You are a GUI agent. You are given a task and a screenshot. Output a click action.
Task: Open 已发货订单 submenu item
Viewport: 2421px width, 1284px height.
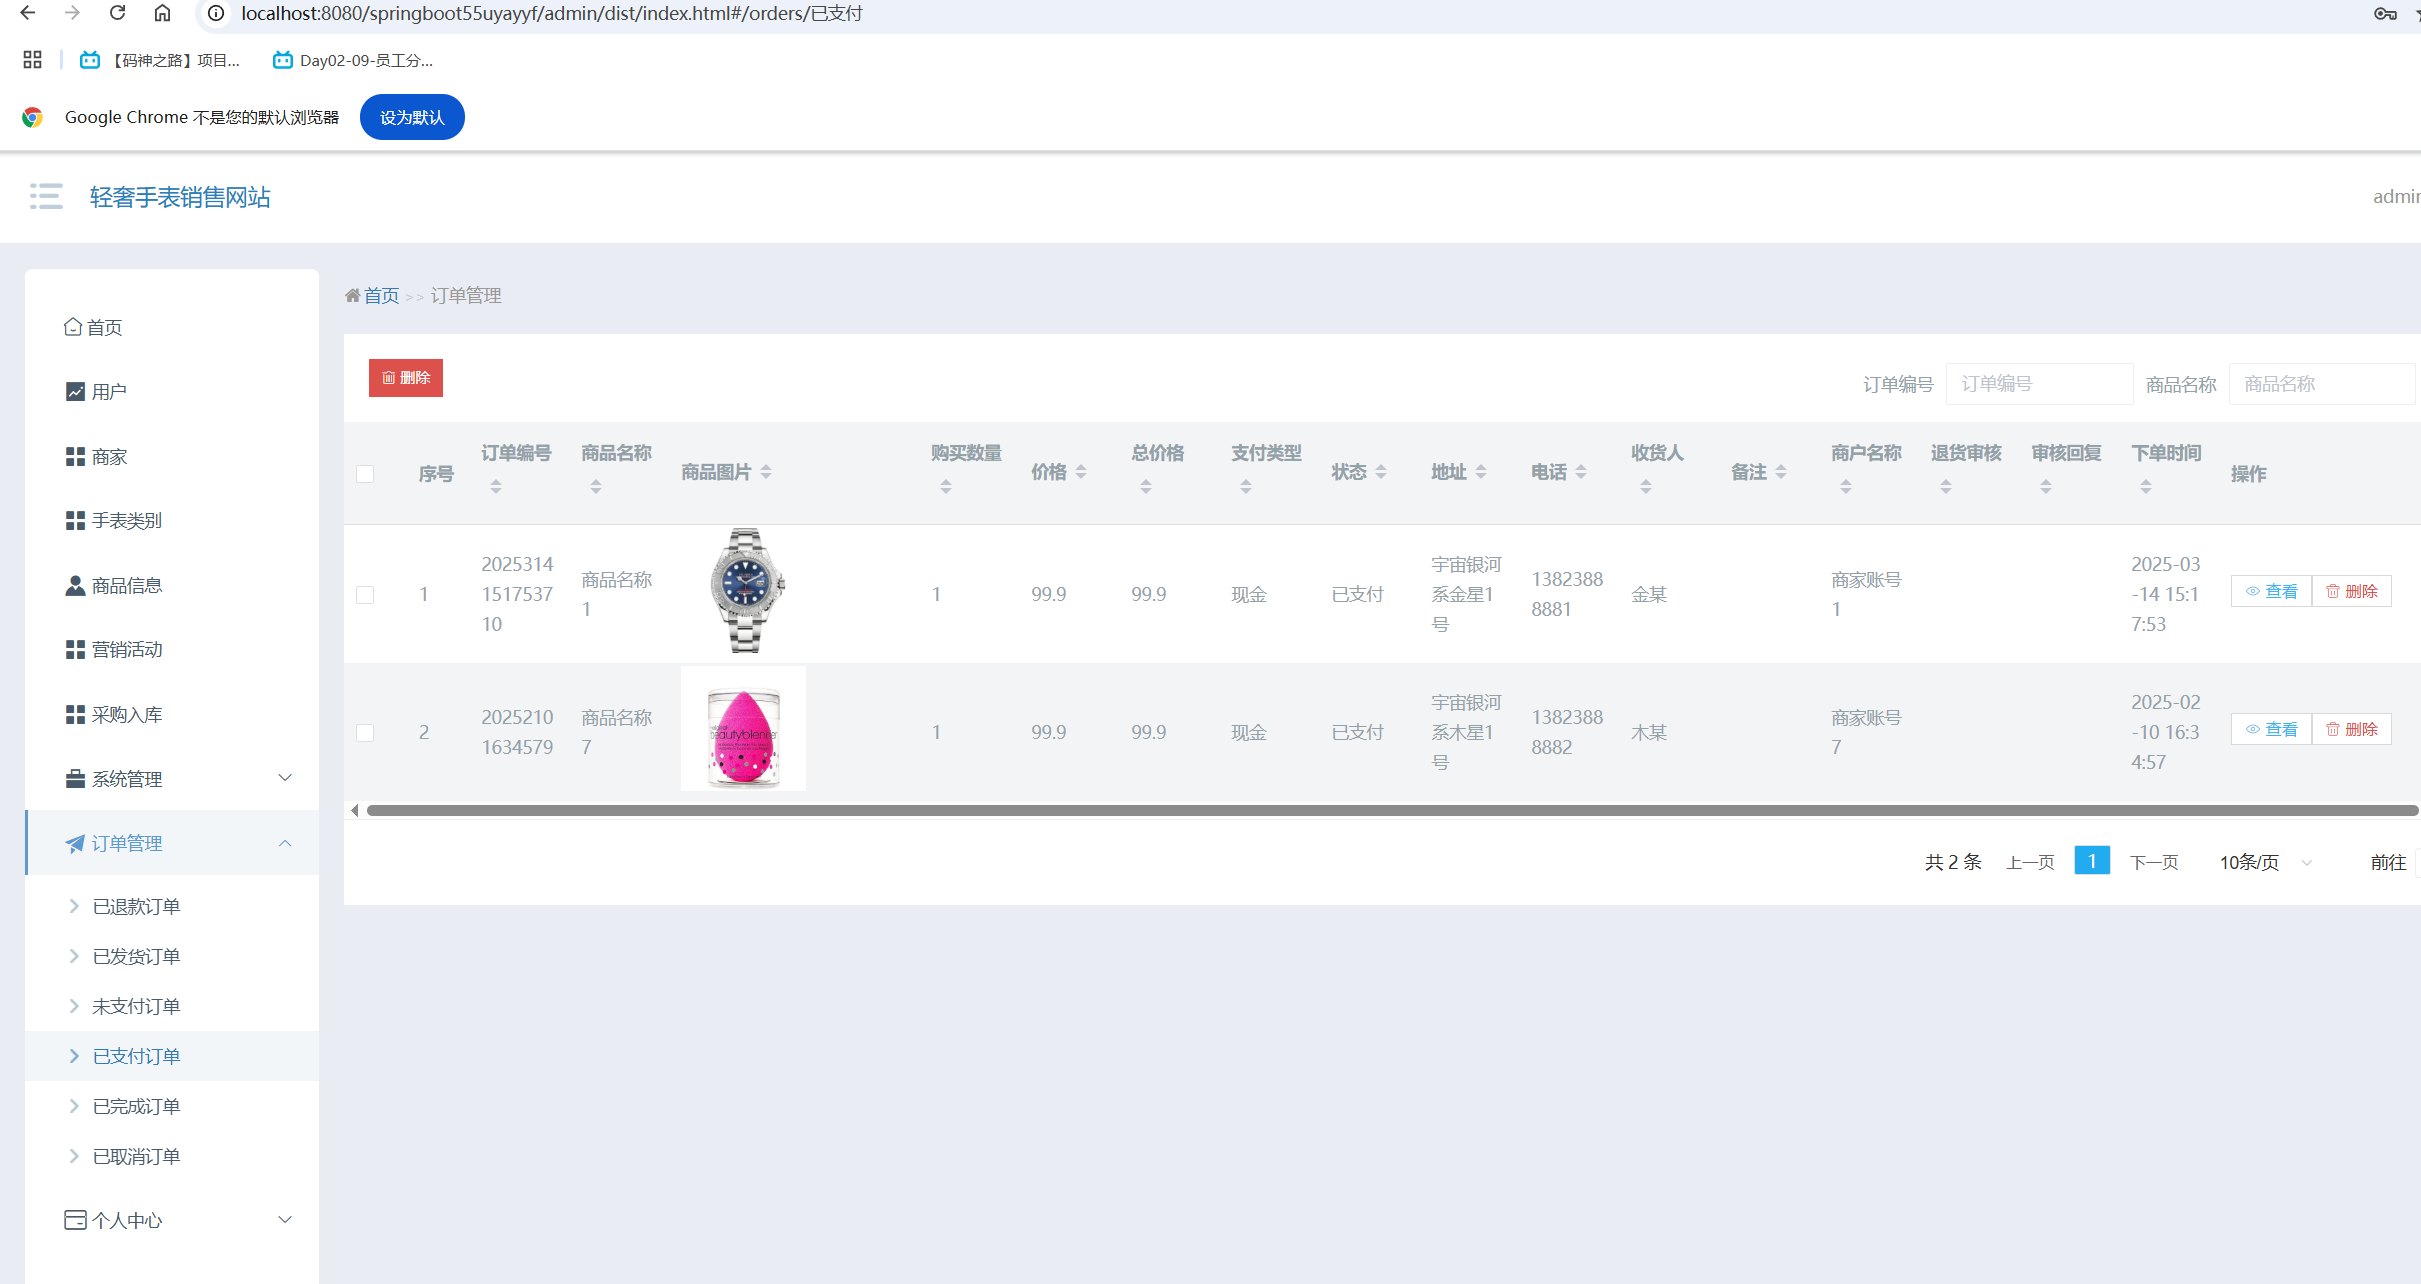pyautogui.click(x=136, y=956)
